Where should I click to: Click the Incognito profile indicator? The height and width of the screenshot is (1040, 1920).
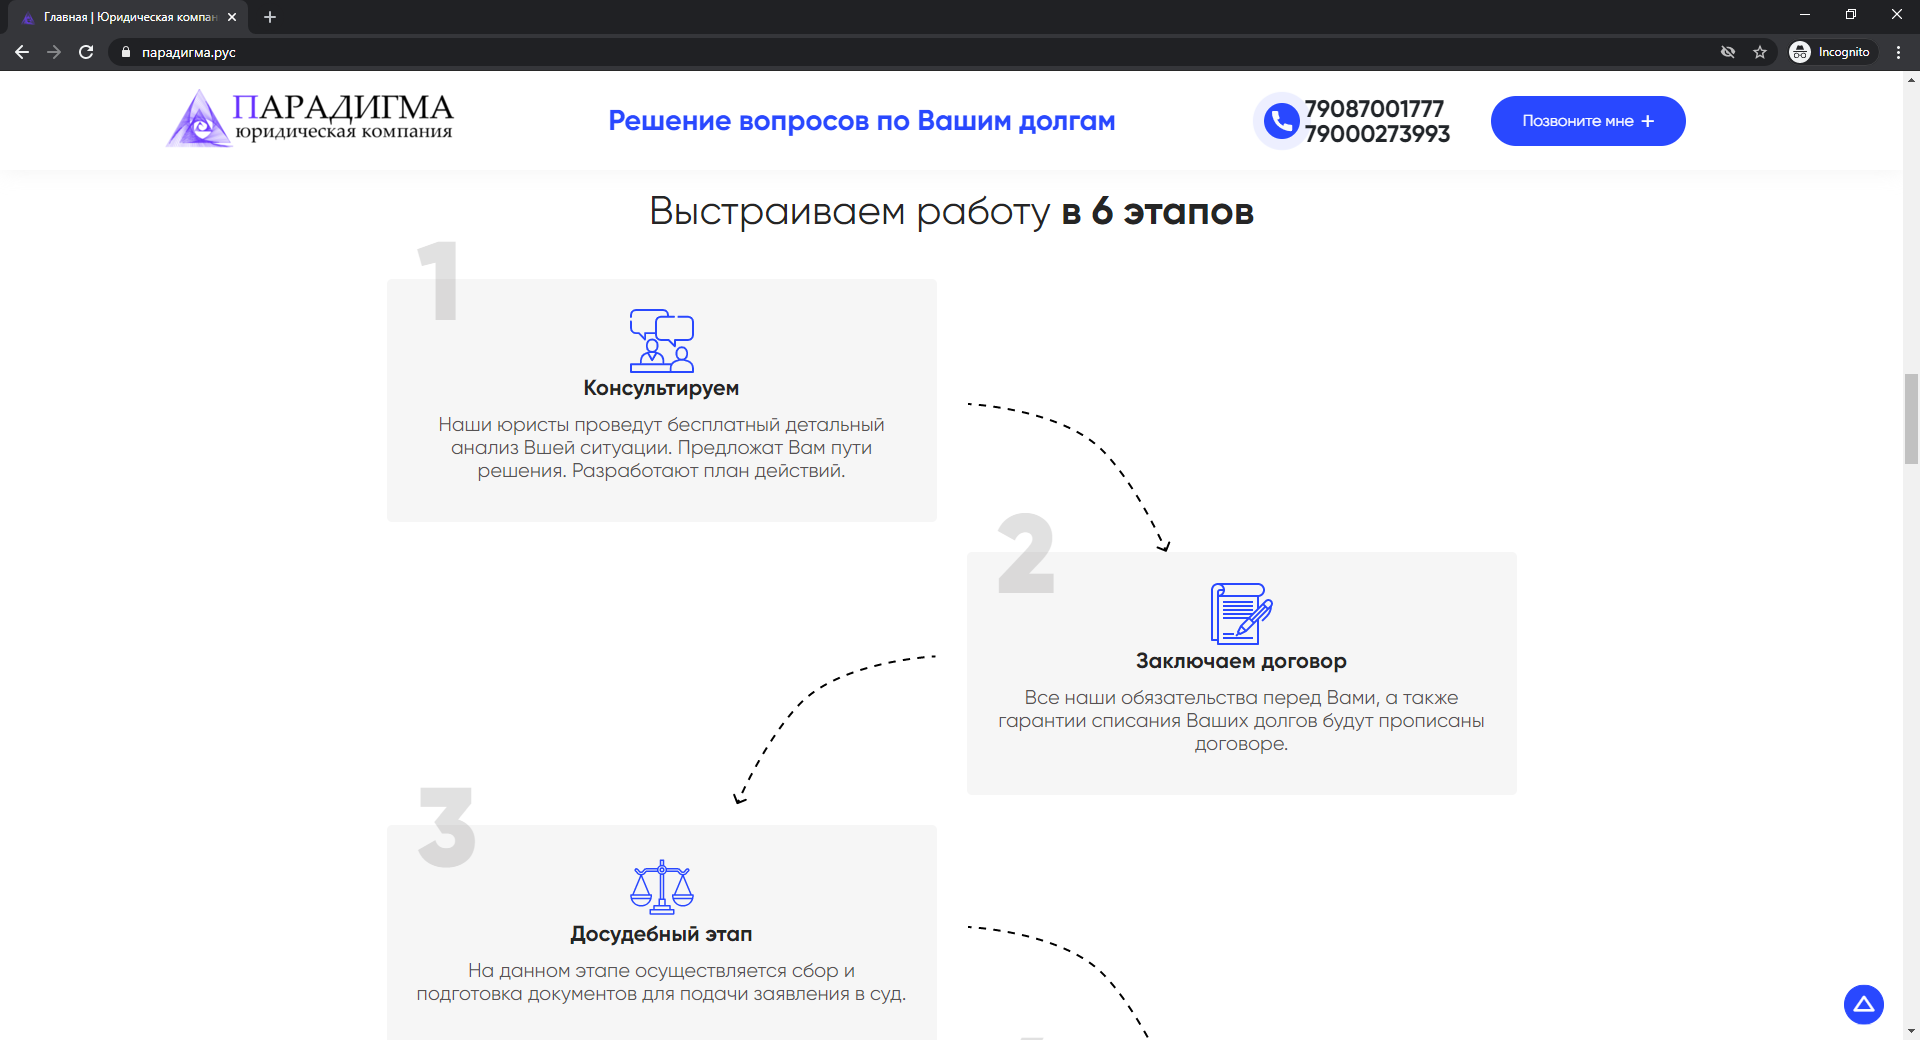tap(1831, 52)
